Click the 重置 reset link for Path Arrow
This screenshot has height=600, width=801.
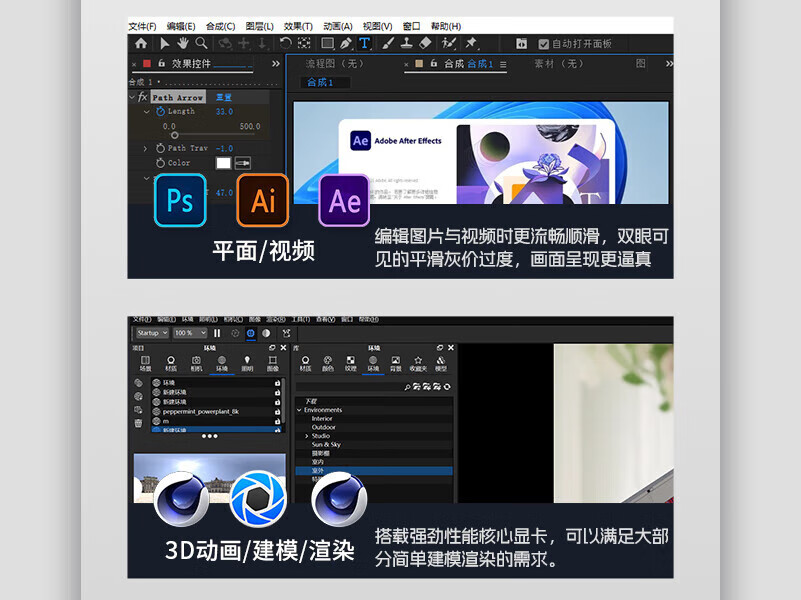pyautogui.click(x=224, y=97)
